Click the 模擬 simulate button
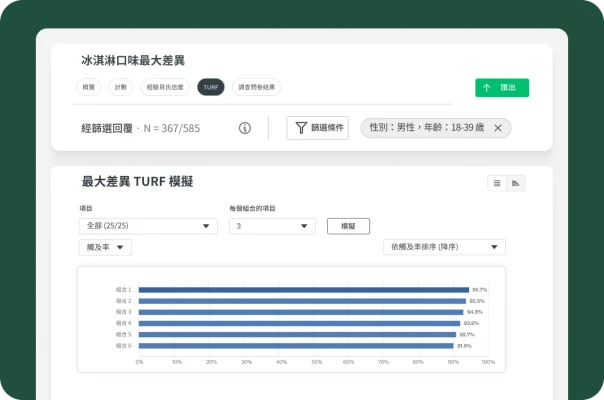The width and height of the screenshot is (604, 400). pos(348,226)
